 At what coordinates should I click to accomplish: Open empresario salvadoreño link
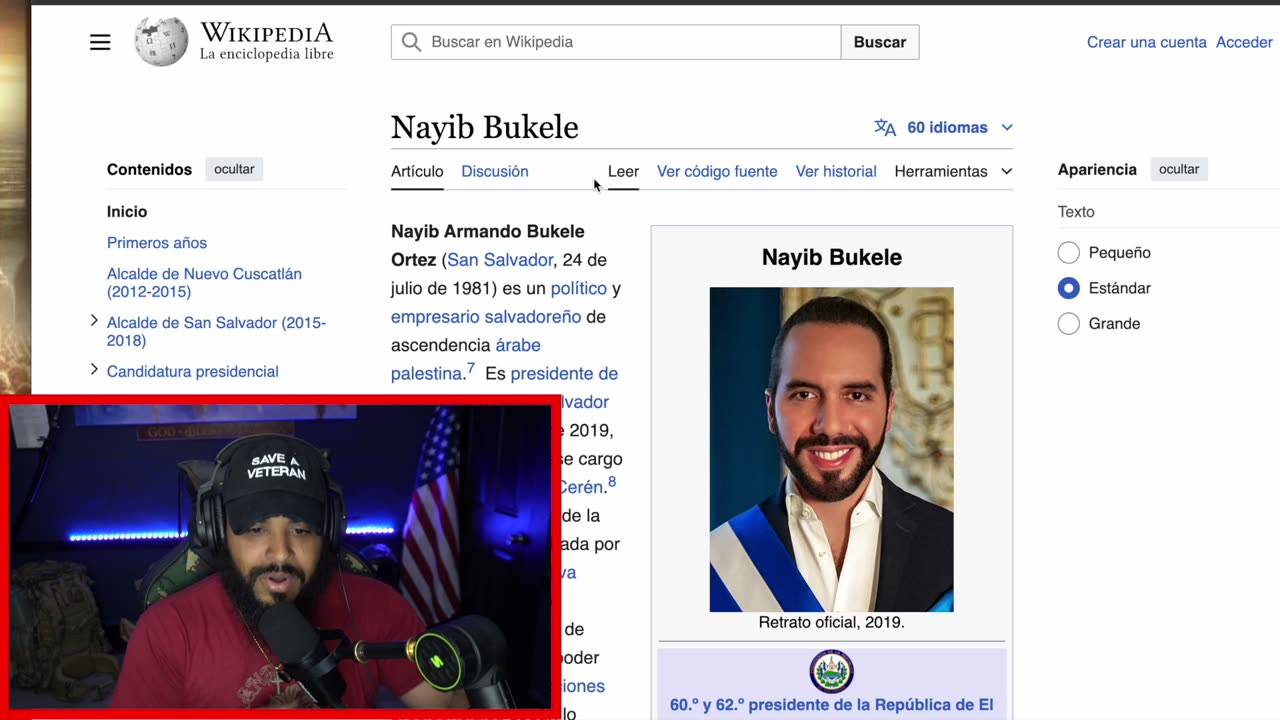486,317
